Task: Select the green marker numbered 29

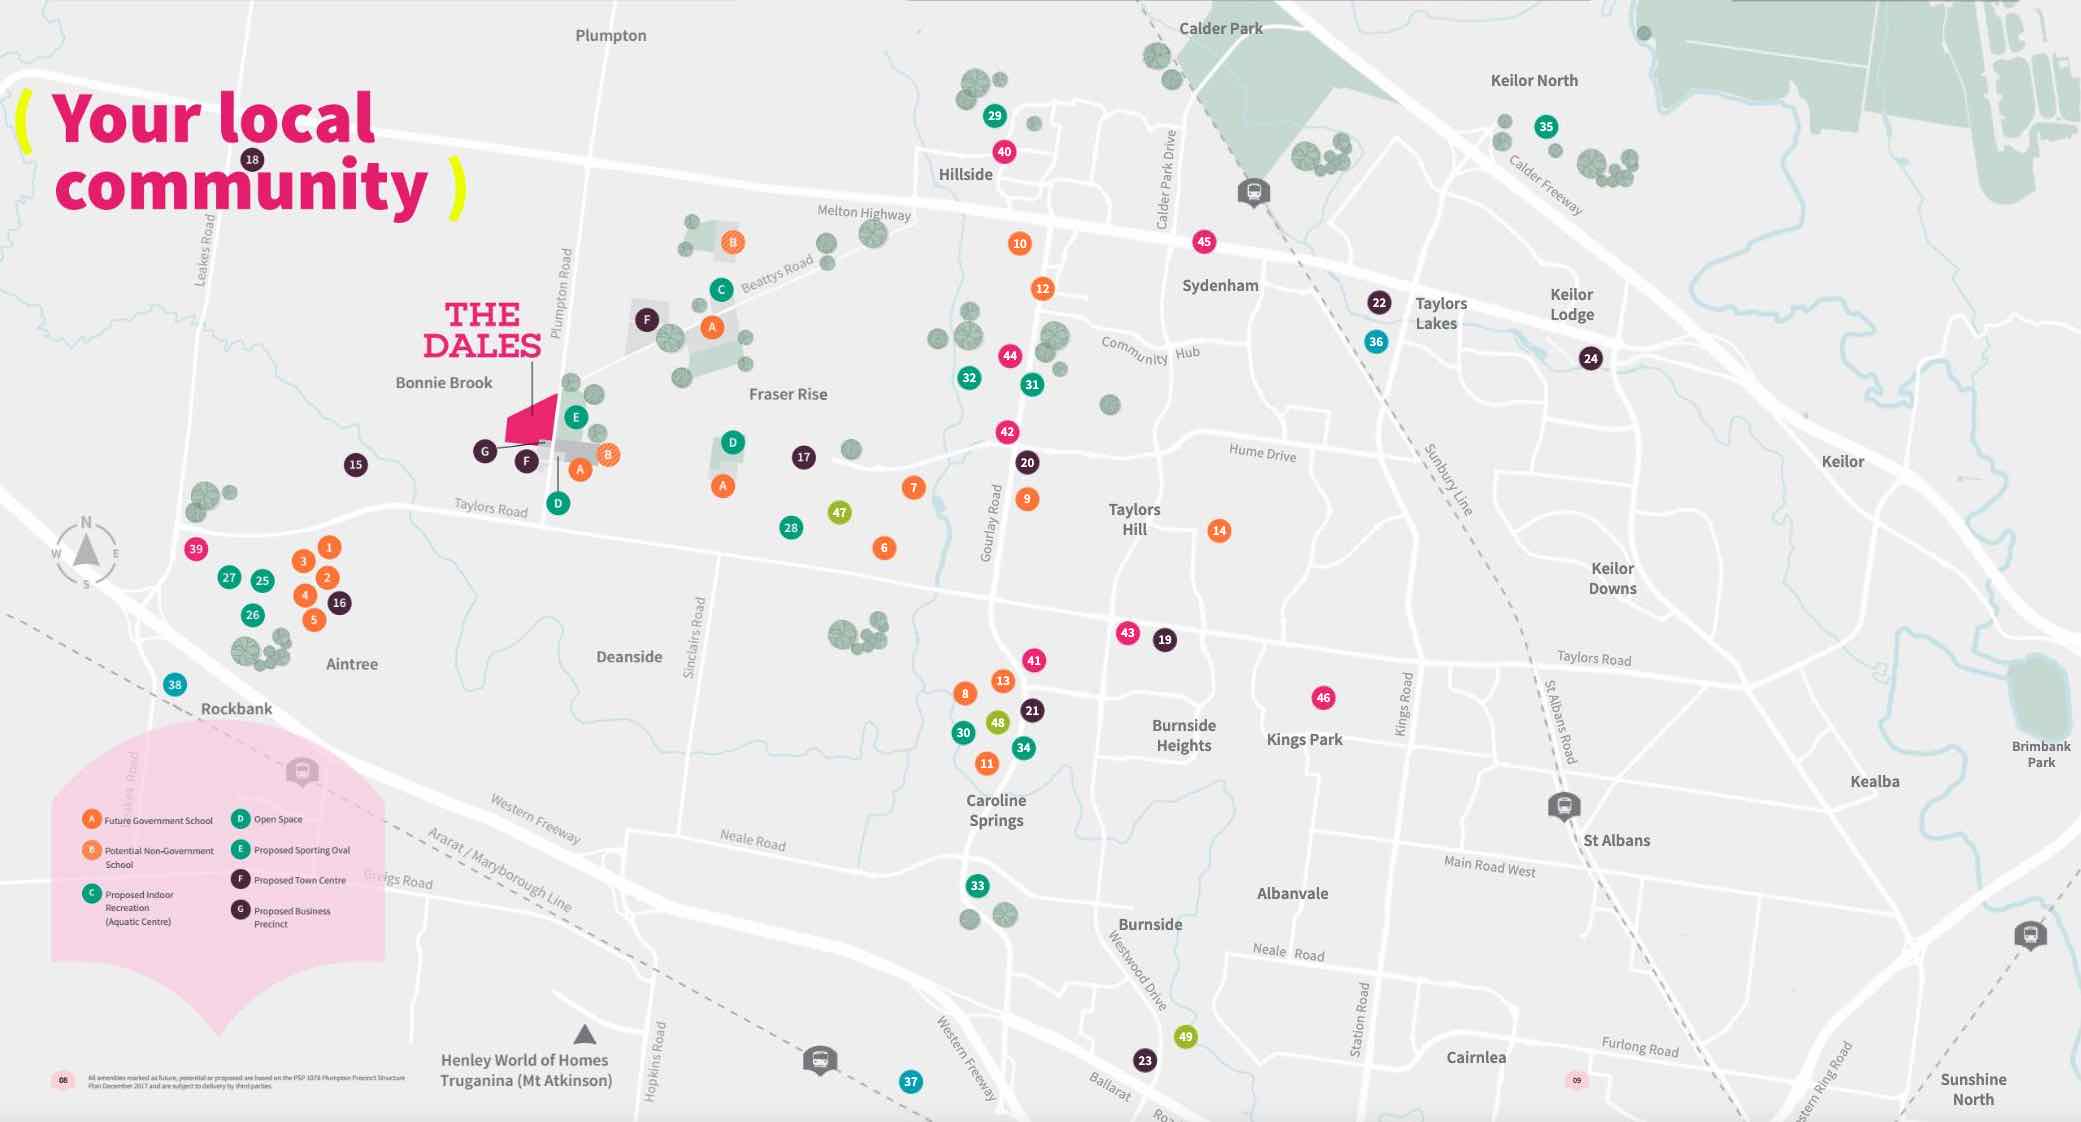Action: (x=994, y=116)
